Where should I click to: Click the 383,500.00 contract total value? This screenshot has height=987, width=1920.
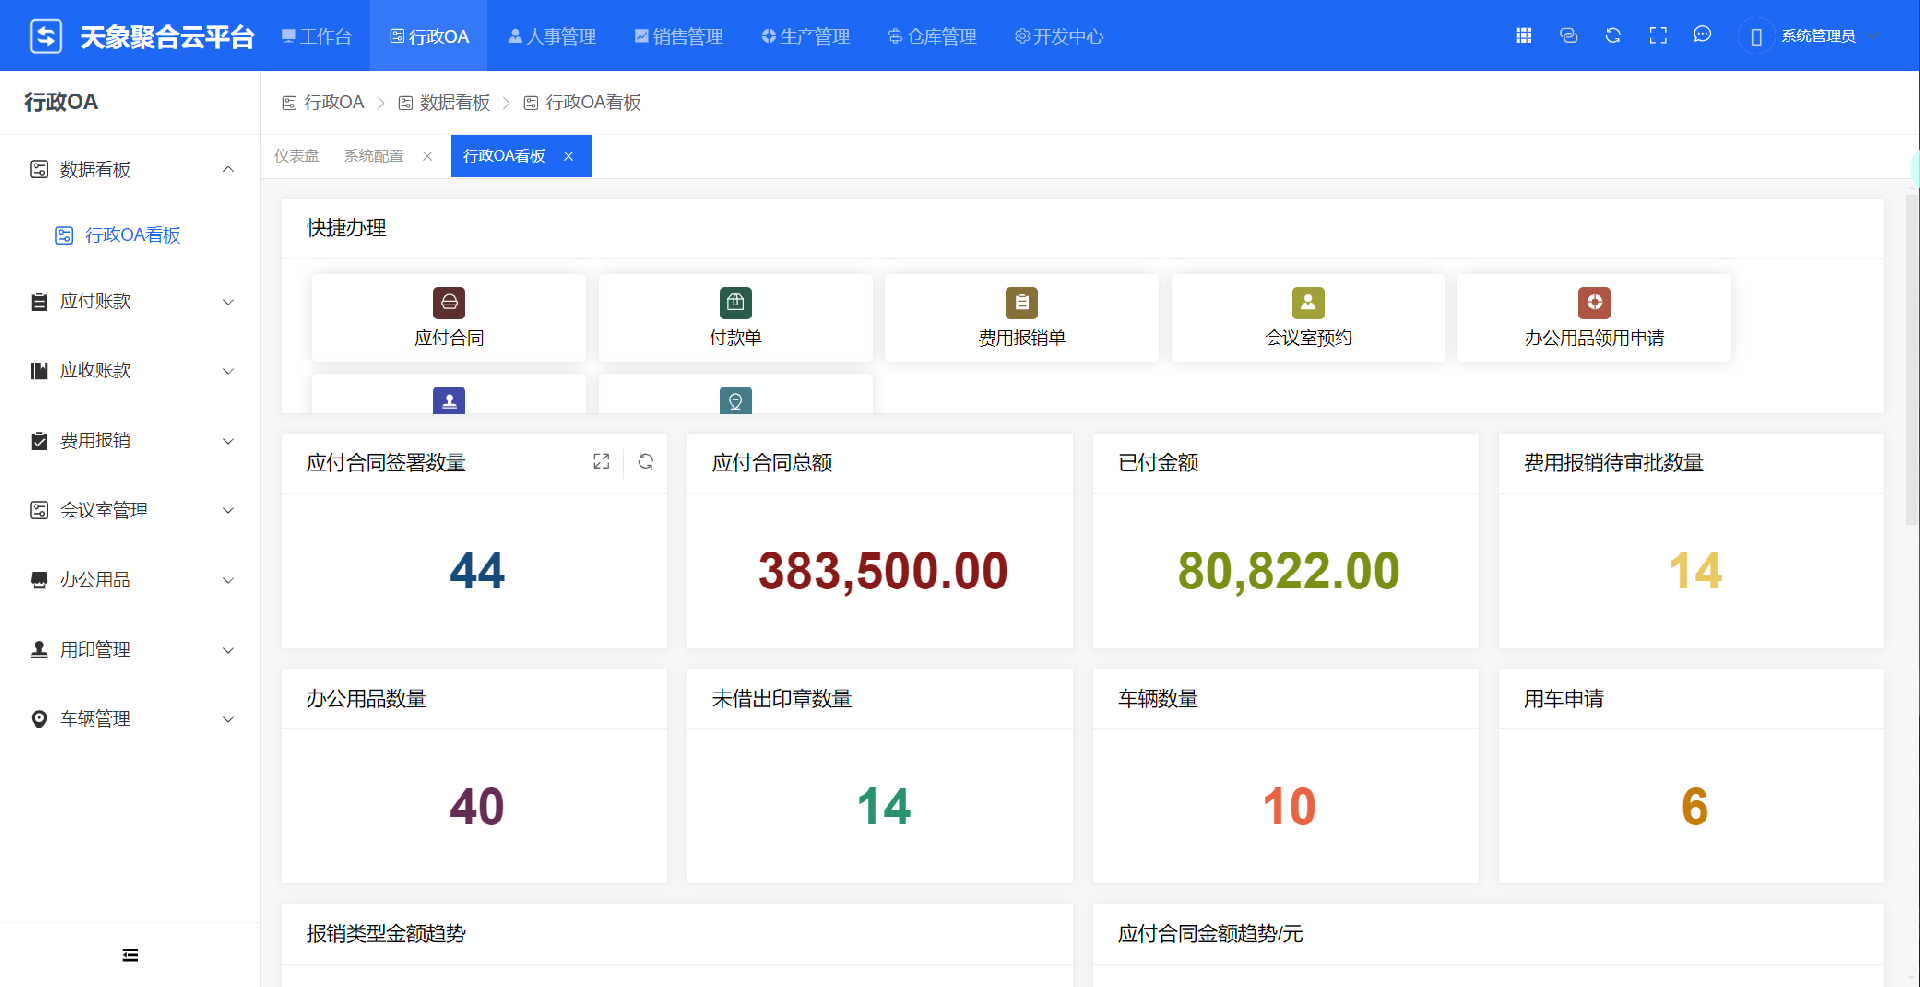pos(883,571)
